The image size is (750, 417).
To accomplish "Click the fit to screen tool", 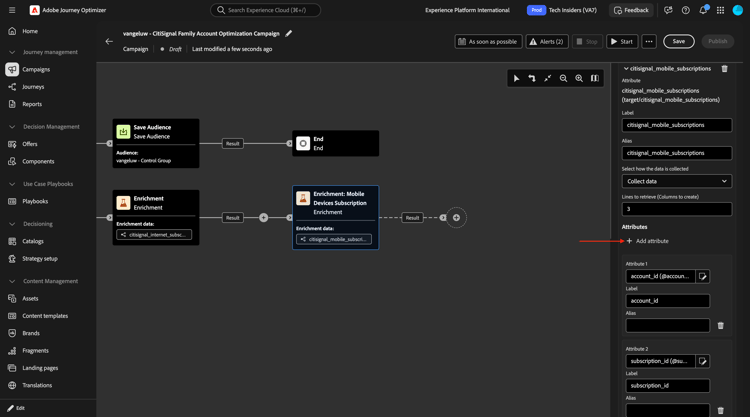I will coord(548,78).
